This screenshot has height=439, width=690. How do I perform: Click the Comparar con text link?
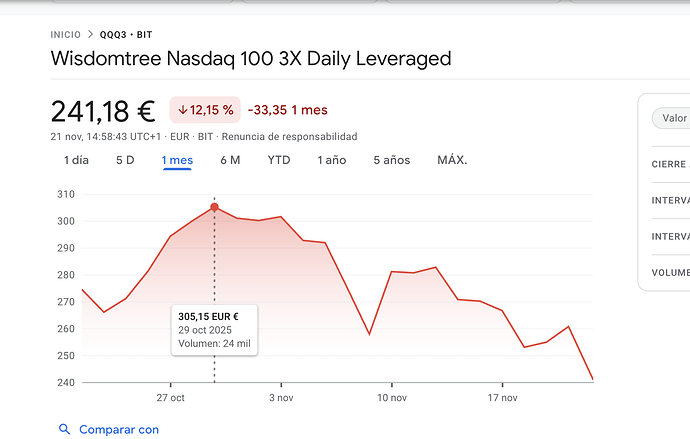tap(119, 429)
